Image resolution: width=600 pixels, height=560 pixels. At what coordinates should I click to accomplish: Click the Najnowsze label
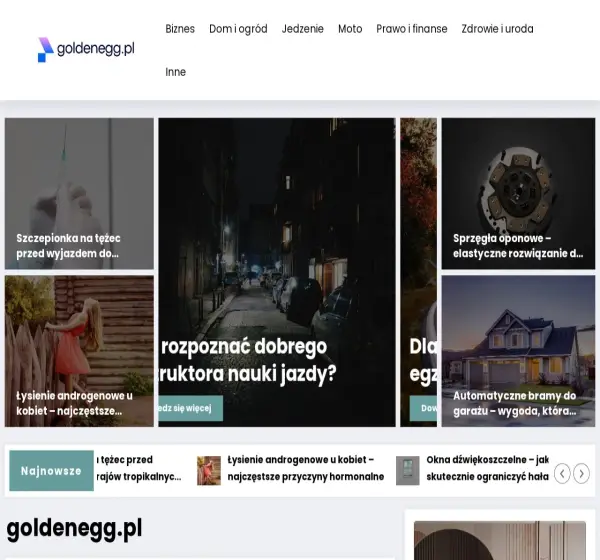[x=51, y=470]
